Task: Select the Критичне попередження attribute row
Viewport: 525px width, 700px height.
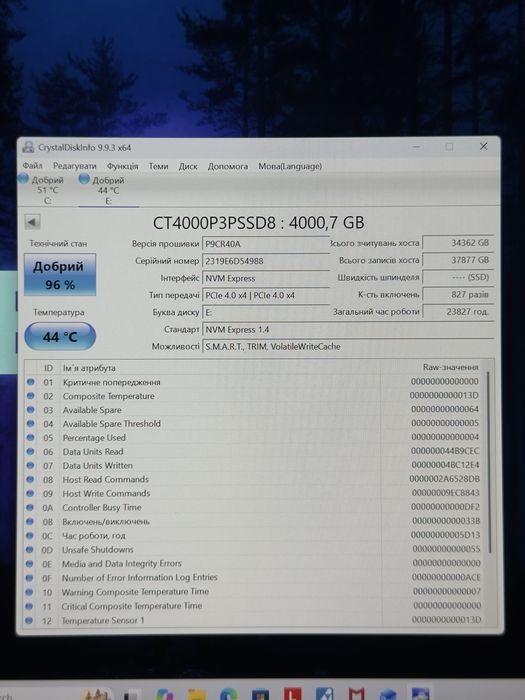Action: point(254,382)
